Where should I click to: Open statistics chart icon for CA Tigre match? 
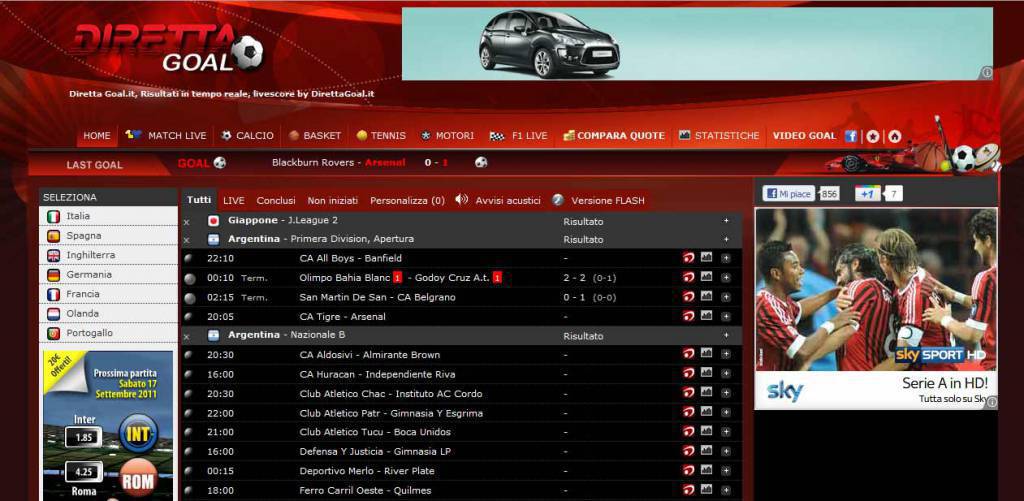pos(706,316)
